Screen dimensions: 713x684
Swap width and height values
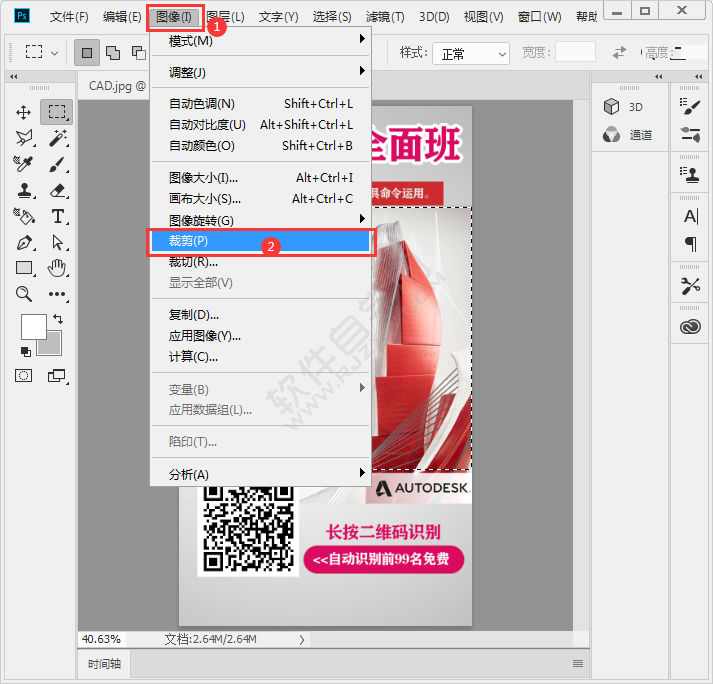619,53
